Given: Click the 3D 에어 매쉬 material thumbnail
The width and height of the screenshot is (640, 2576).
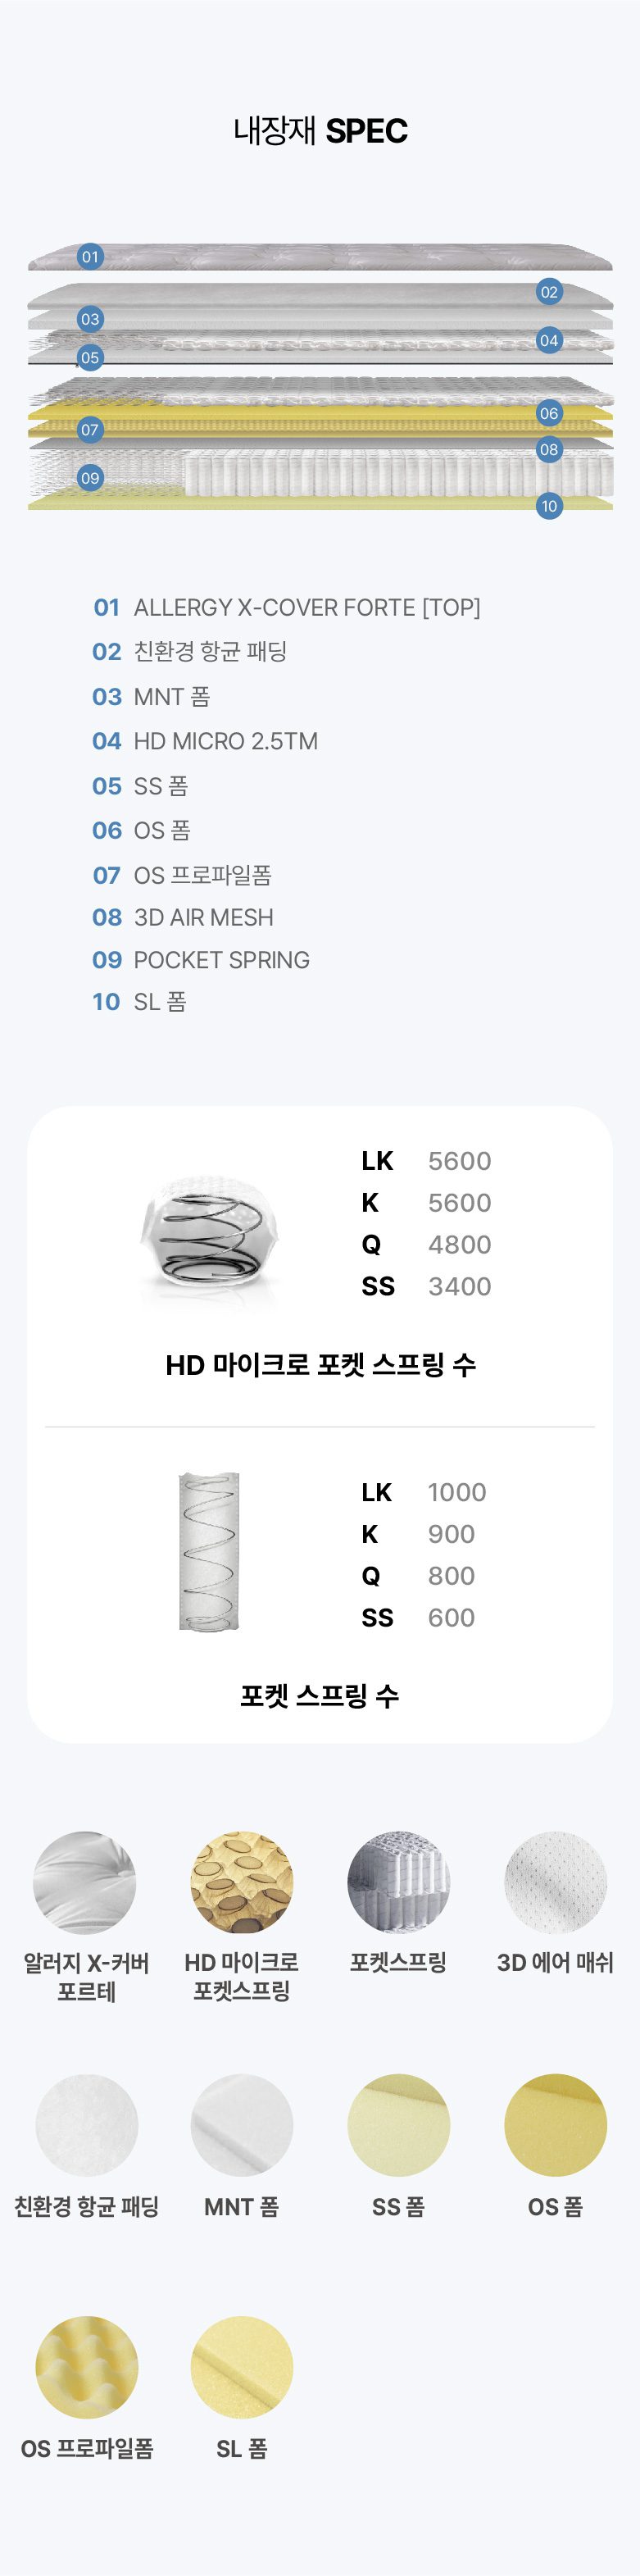Looking at the screenshot, I should (x=555, y=1883).
